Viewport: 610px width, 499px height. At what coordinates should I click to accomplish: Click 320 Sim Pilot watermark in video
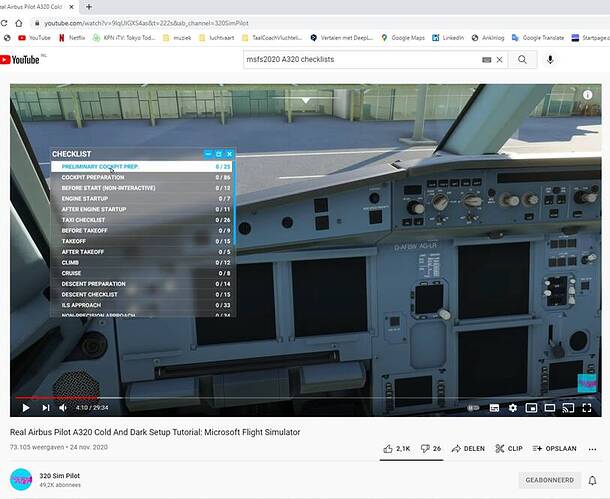pos(587,383)
